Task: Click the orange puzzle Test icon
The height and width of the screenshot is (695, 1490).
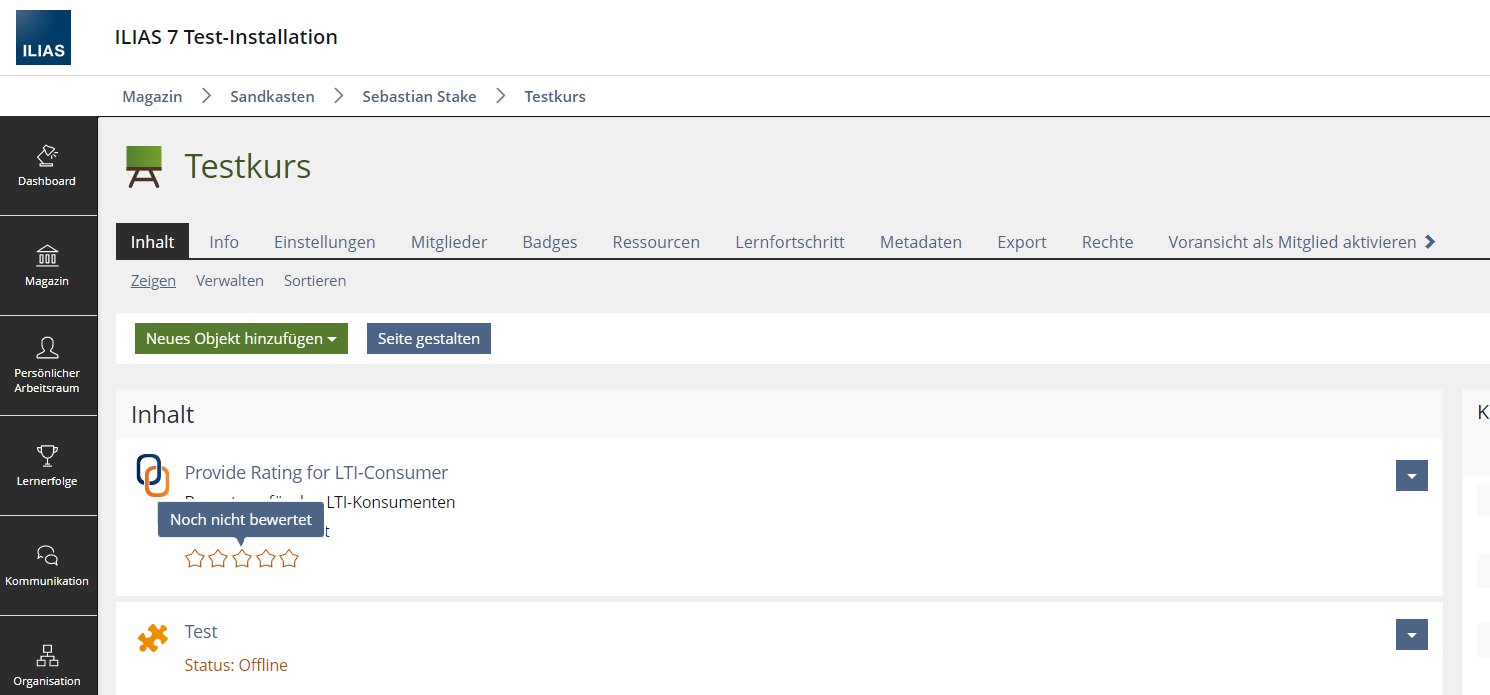Action: [152, 638]
